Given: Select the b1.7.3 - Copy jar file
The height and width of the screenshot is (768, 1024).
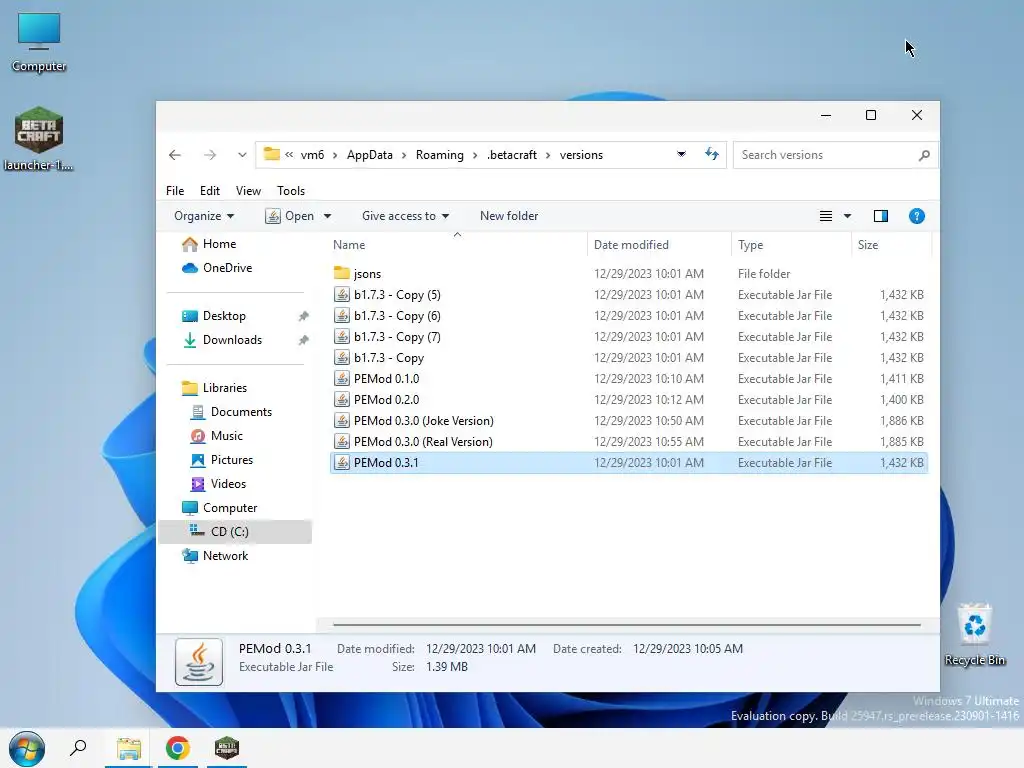Looking at the screenshot, I should 628,358.
